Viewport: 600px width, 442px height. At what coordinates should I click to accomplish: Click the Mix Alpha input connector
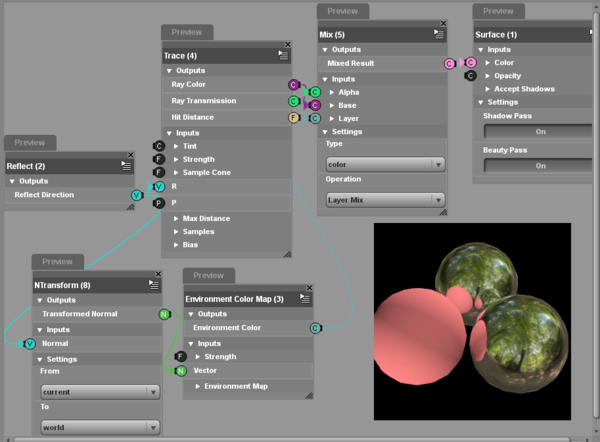tap(315, 92)
